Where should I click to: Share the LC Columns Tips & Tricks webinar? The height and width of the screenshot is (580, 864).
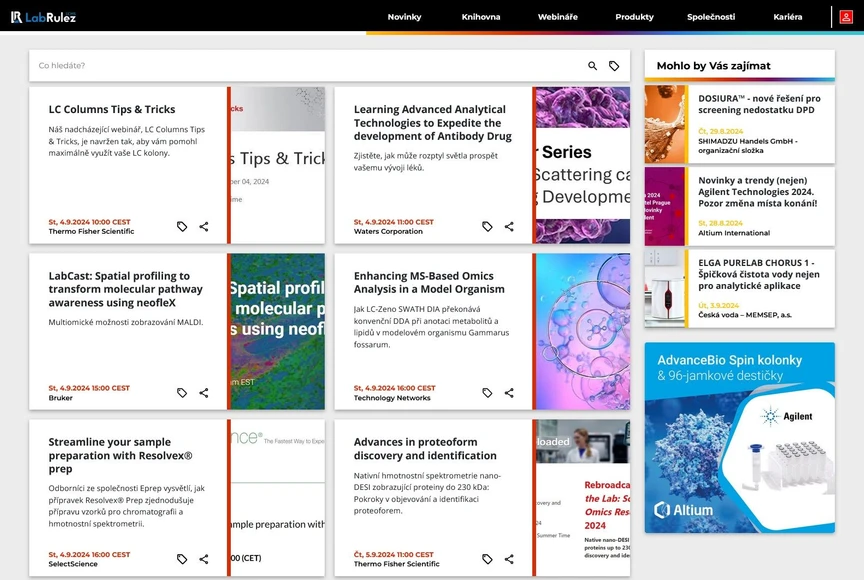click(204, 226)
